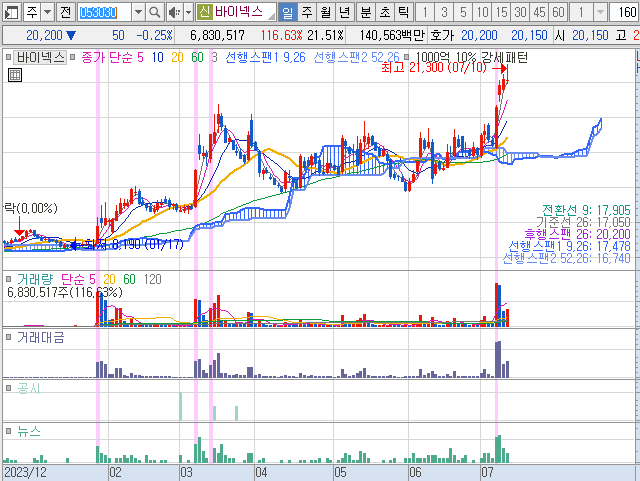The width and height of the screenshot is (640, 481).
Task: Click the 기준선 26: 17,050 readout
Action: (583, 222)
